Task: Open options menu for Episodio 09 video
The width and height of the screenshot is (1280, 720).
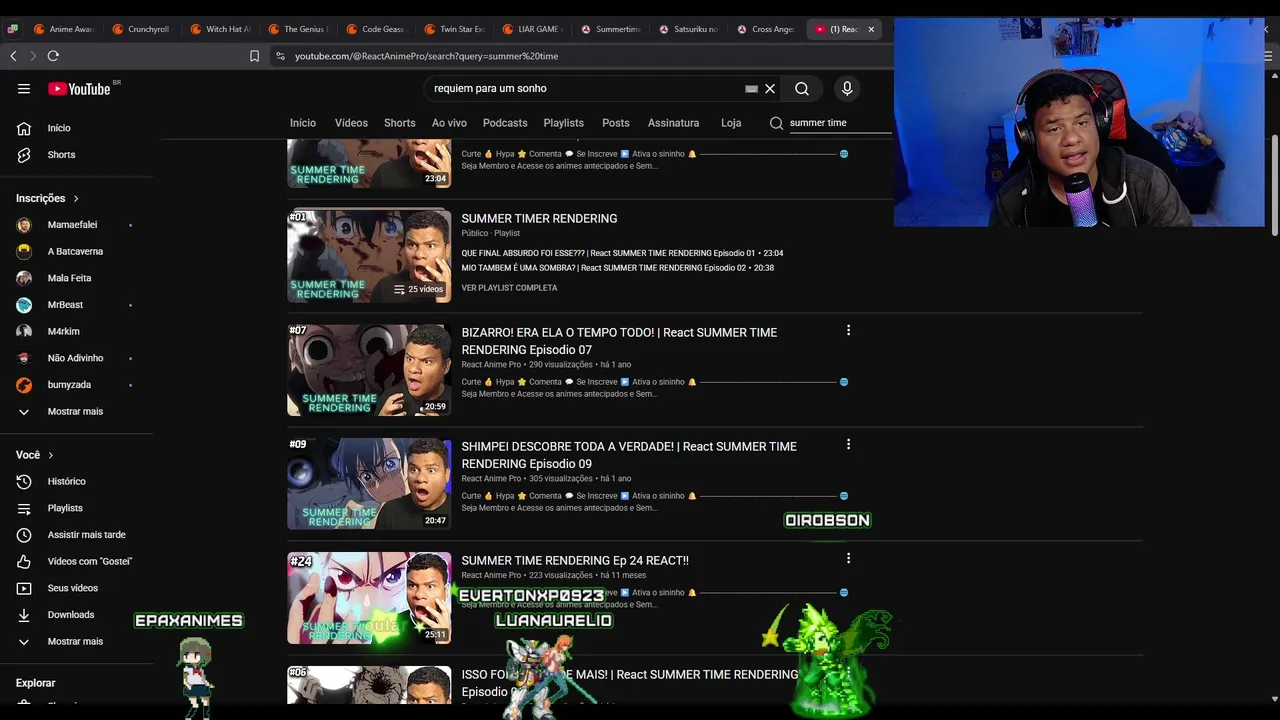Action: click(x=848, y=444)
